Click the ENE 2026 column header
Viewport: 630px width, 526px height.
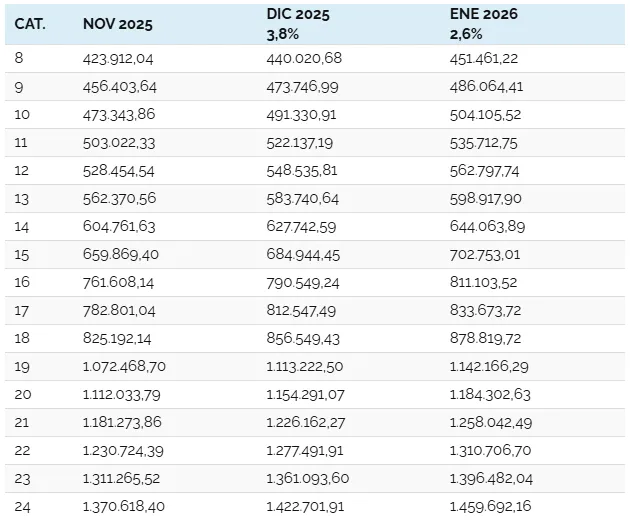click(485, 14)
